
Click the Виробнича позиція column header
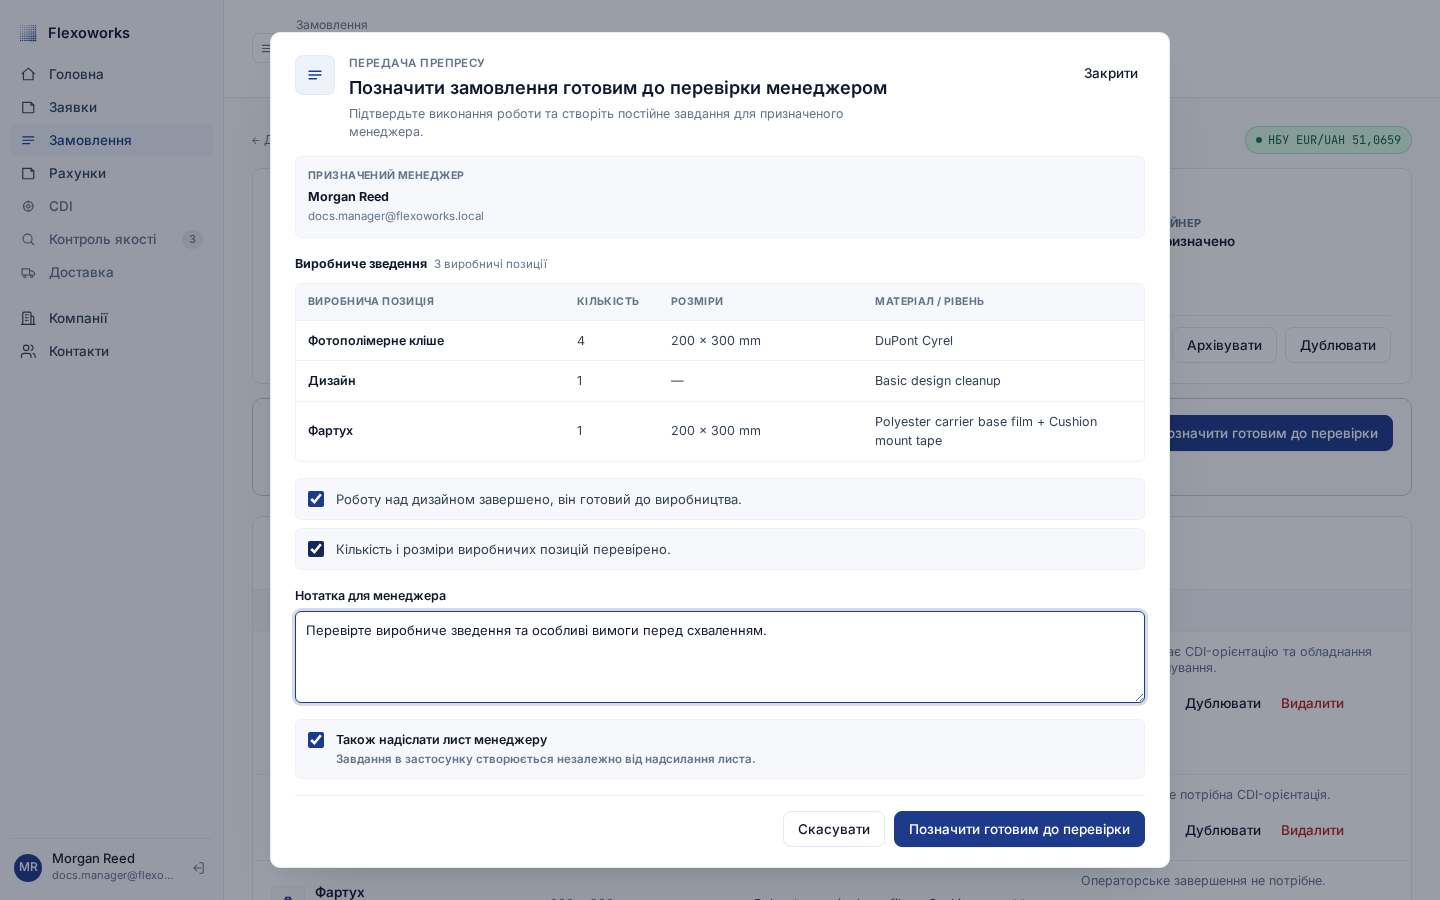371,301
